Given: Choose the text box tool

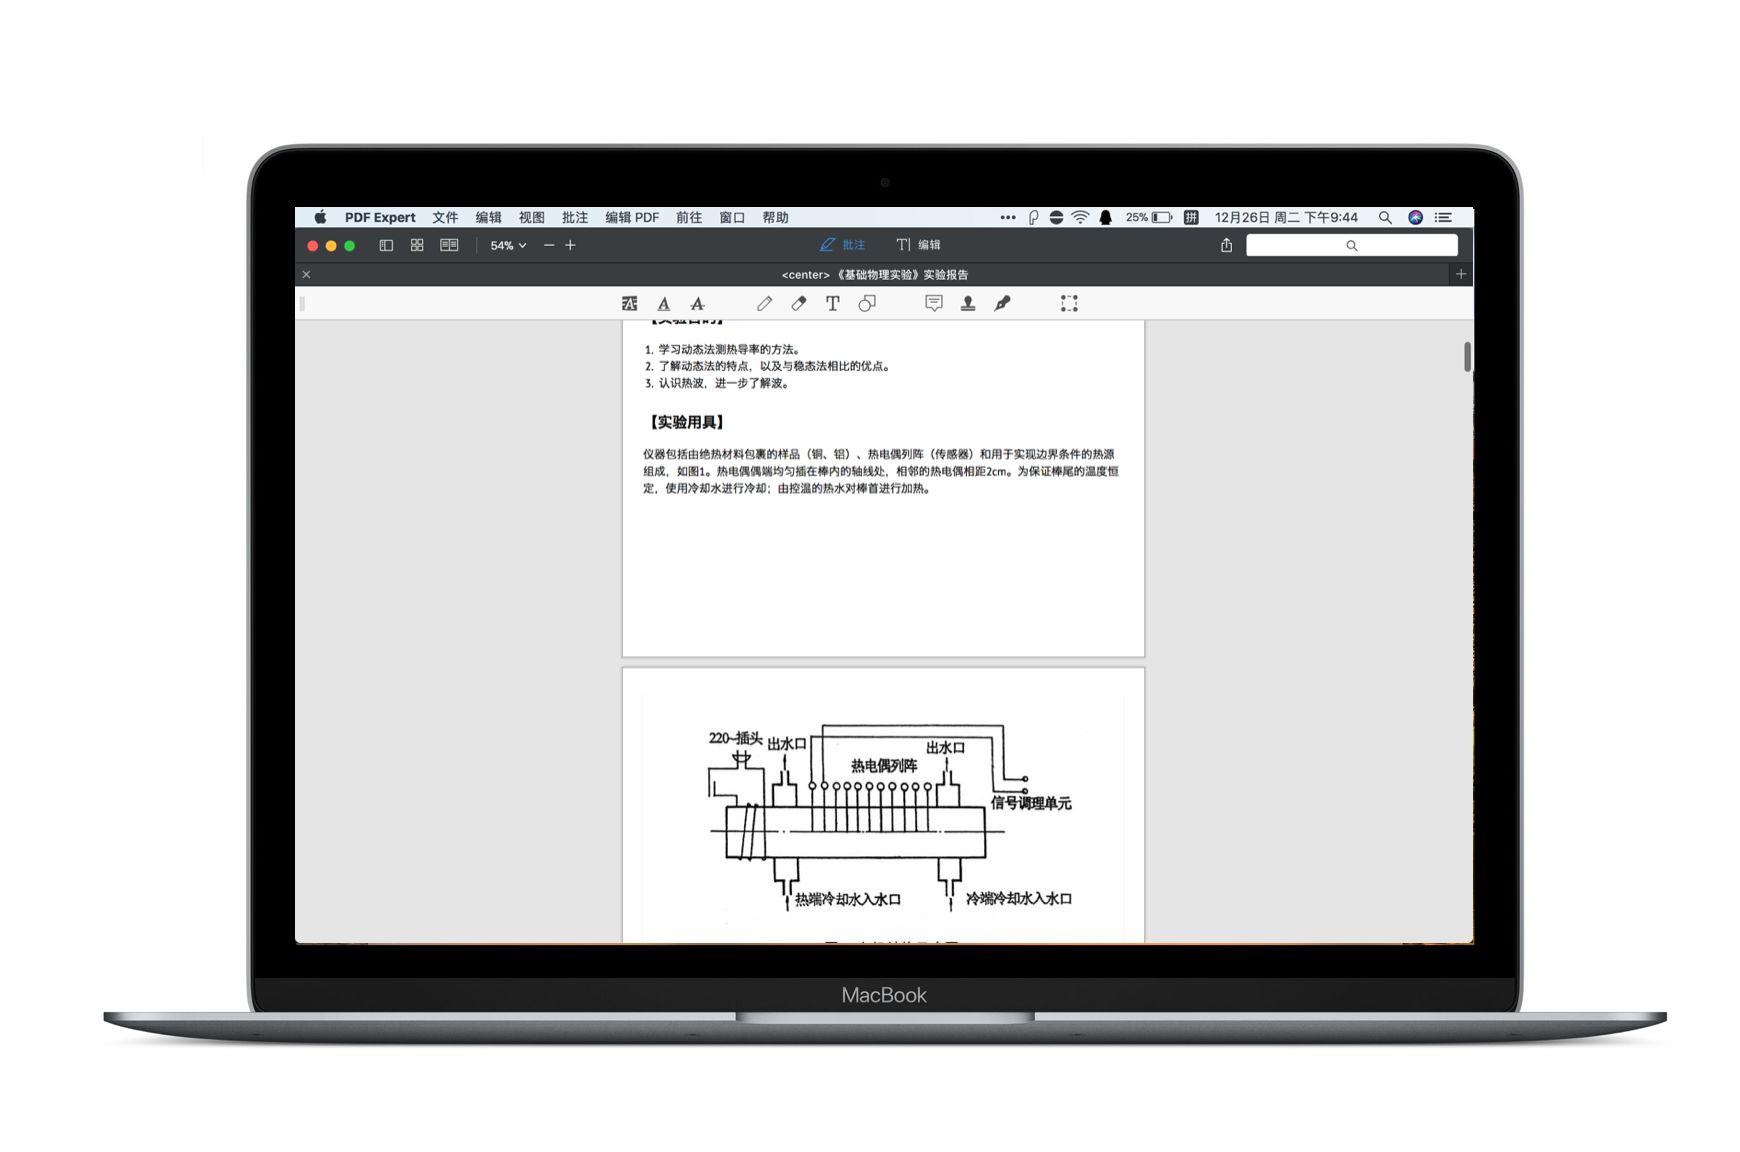Looking at the screenshot, I should tap(832, 303).
